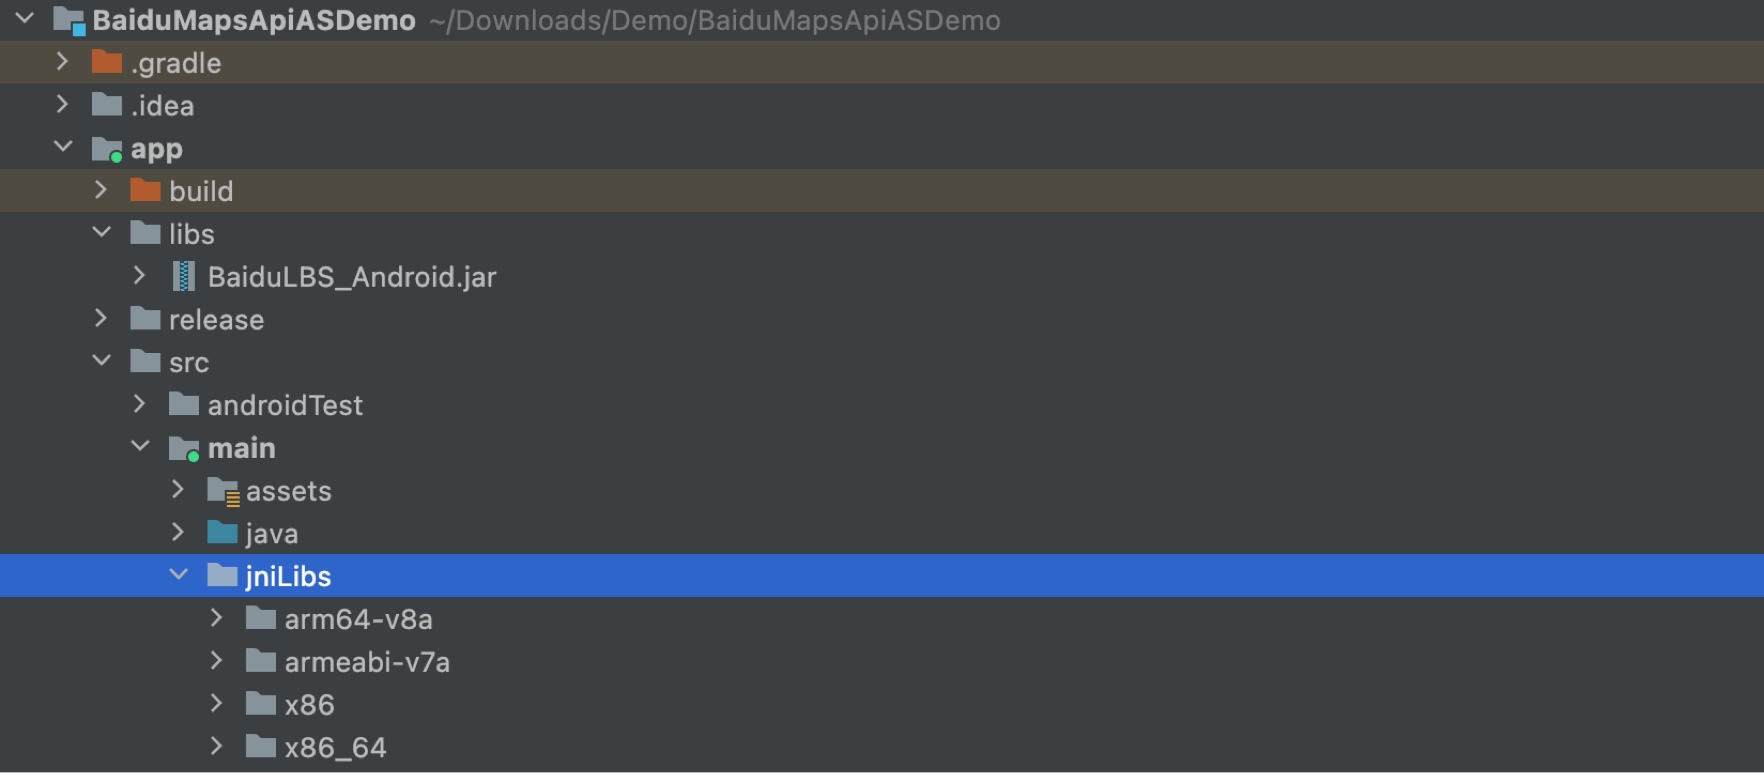
Task: Click the orange .gradle folder icon
Action: tap(106, 63)
